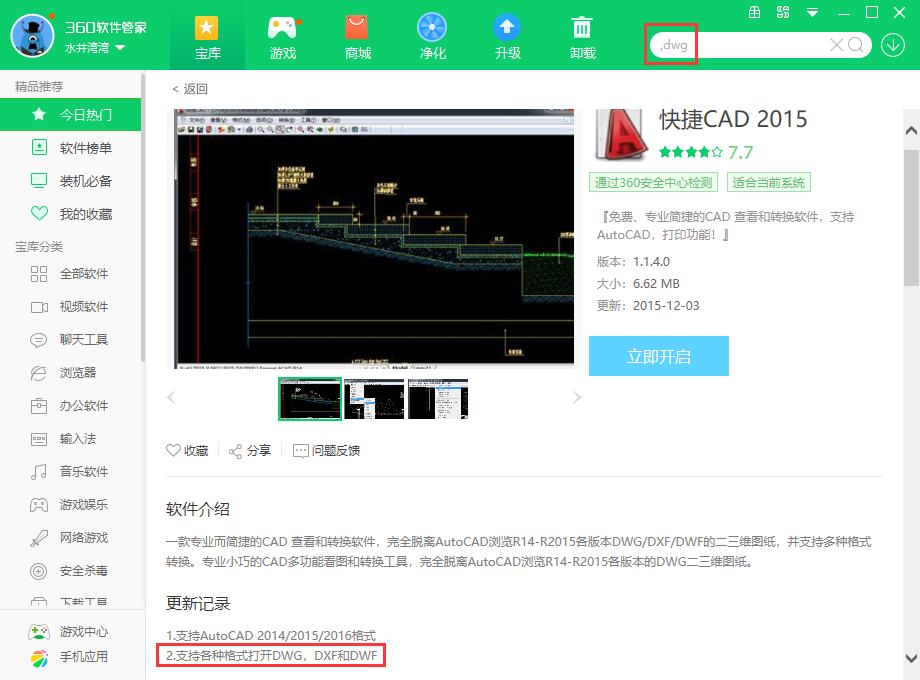Select the second screenshot thumbnail
Viewport: 920px width, 680px height.
(x=374, y=399)
